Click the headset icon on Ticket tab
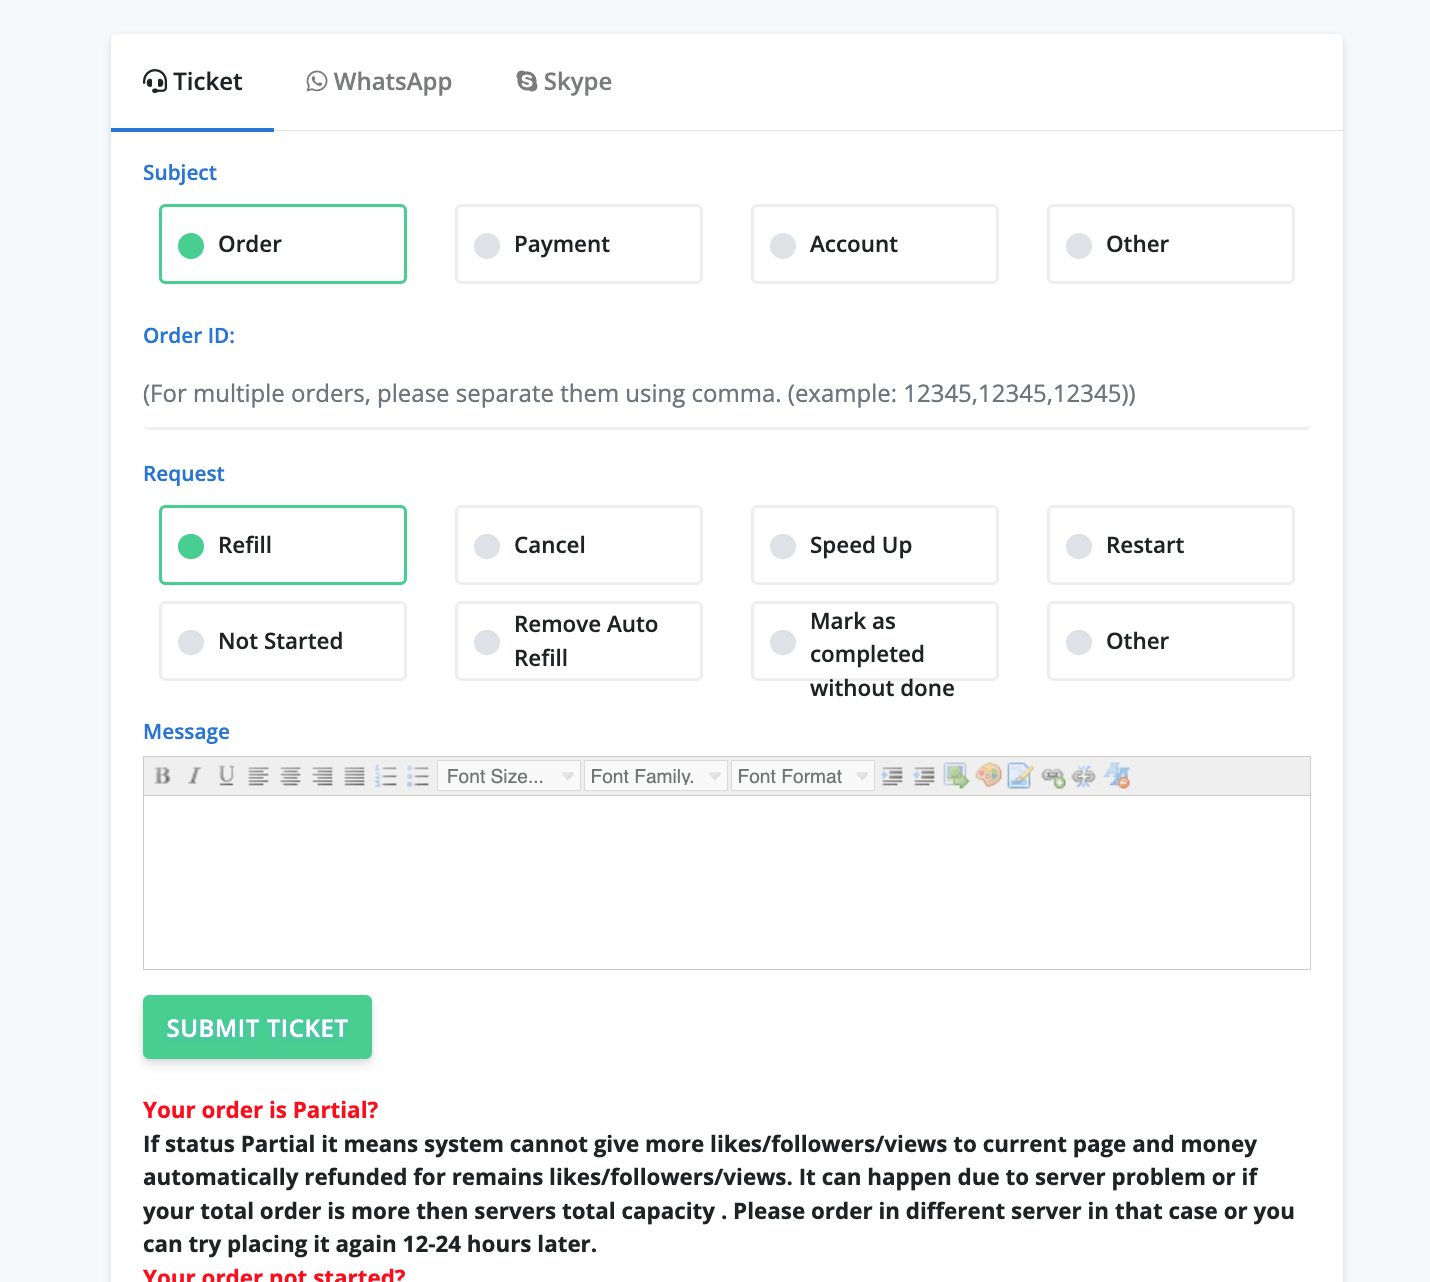This screenshot has height=1282, width=1430. [x=155, y=81]
